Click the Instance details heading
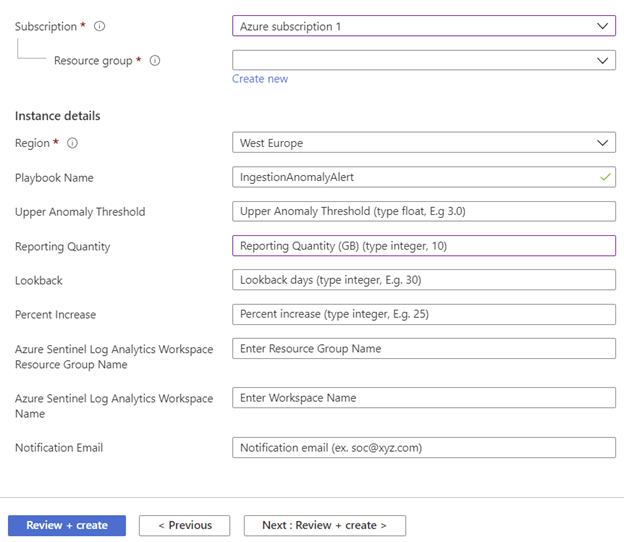Image resolution: width=624 pixels, height=542 pixels. point(58,116)
